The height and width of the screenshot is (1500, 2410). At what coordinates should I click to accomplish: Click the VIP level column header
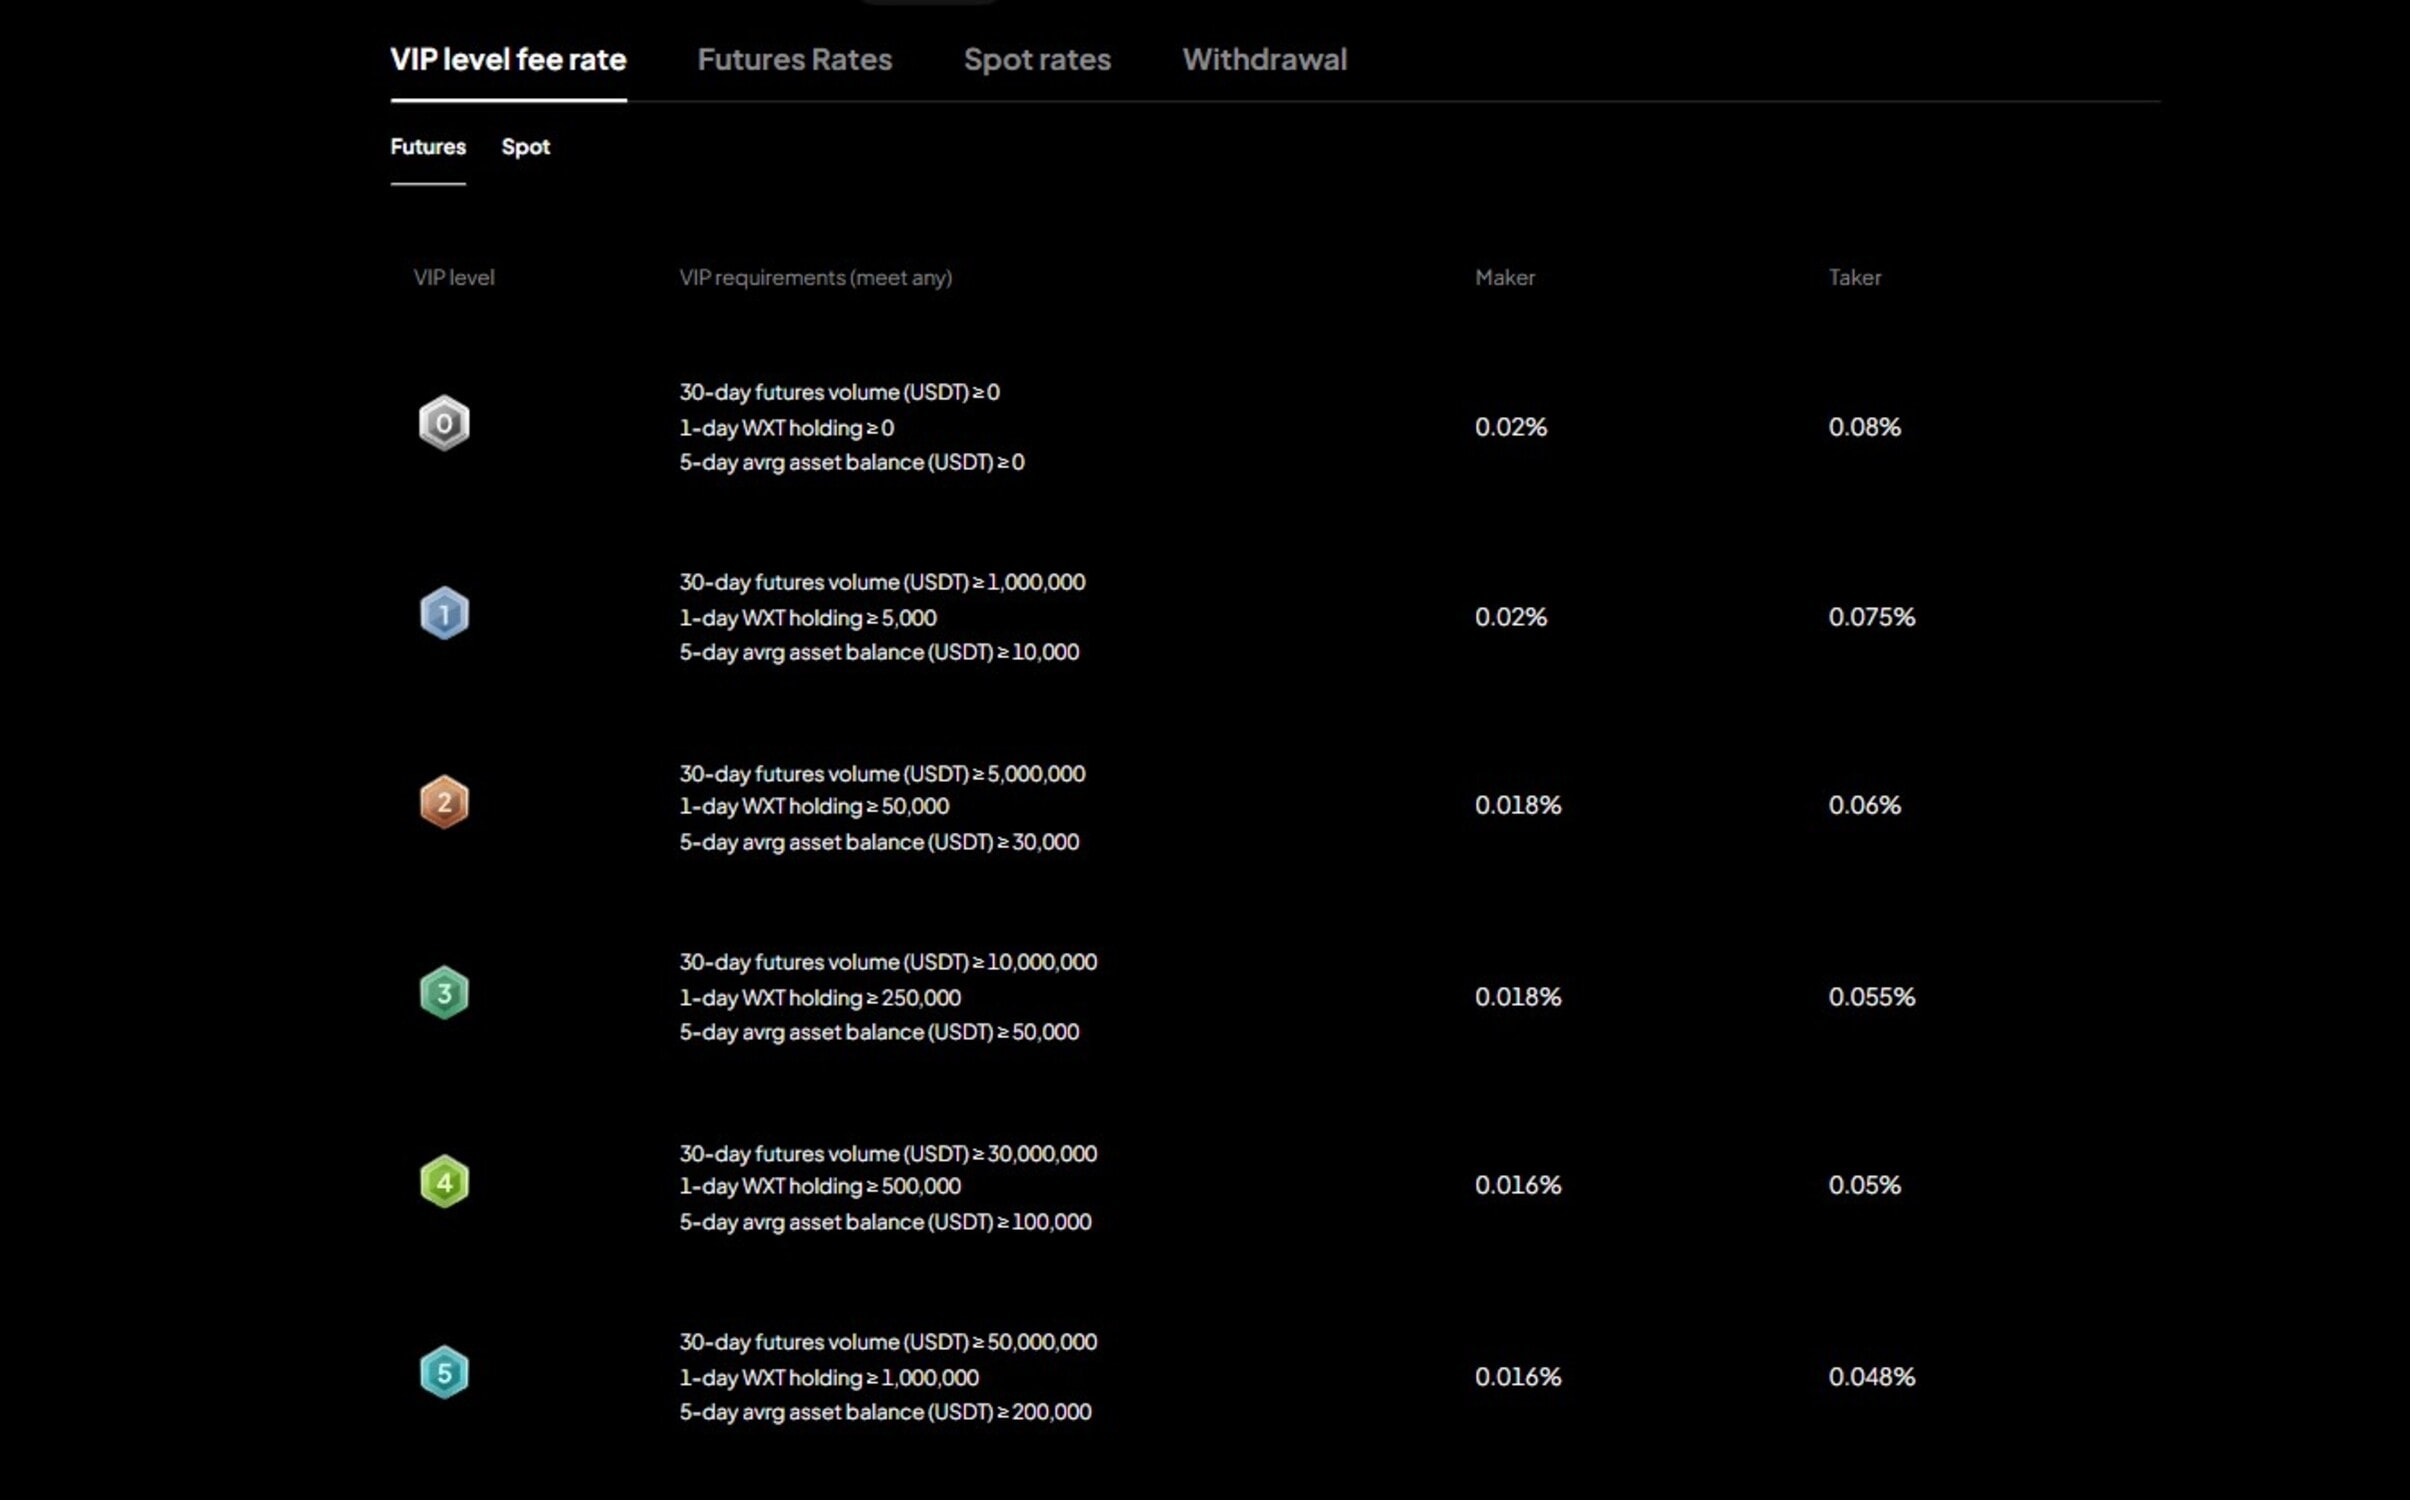tap(454, 278)
